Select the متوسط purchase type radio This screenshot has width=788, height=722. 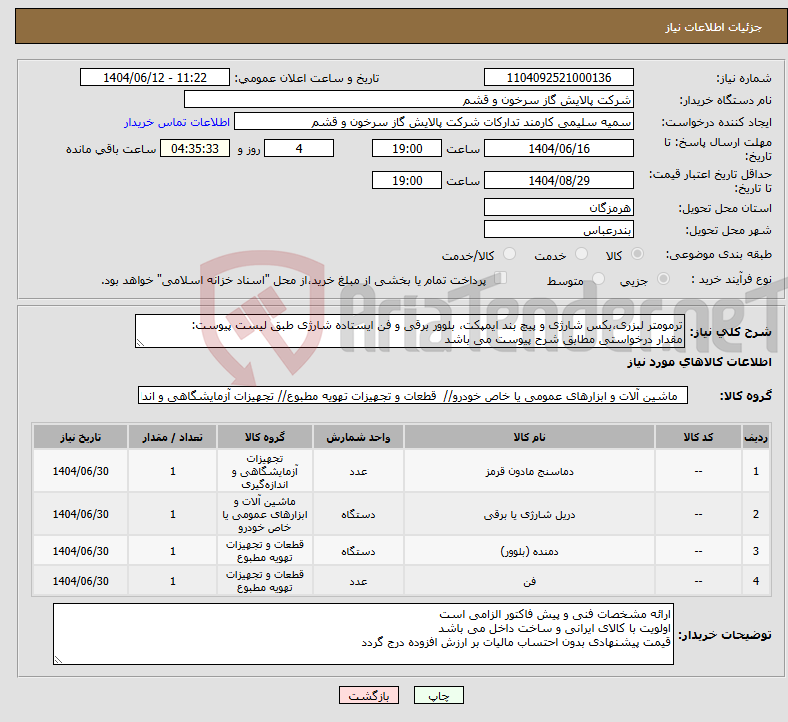598,279
